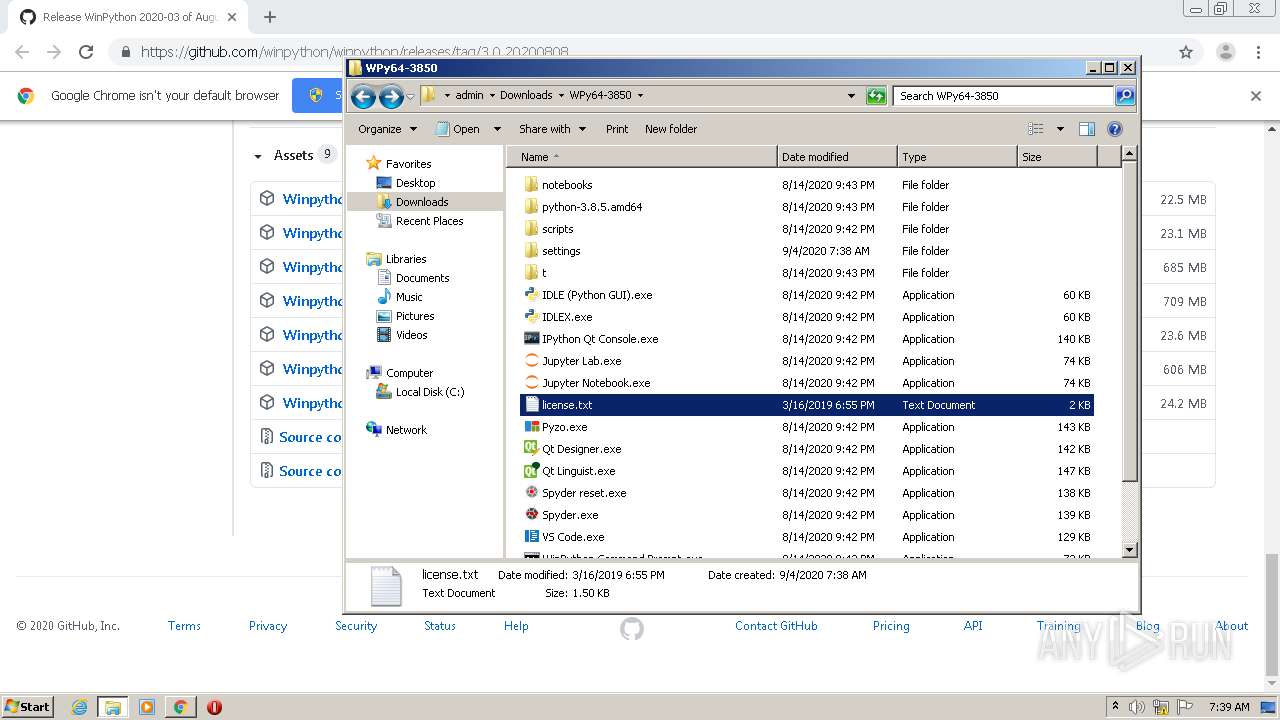Image resolution: width=1280 pixels, height=720 pixels.
Task: Select Spyder reset.exe
Action: (584, 493)
